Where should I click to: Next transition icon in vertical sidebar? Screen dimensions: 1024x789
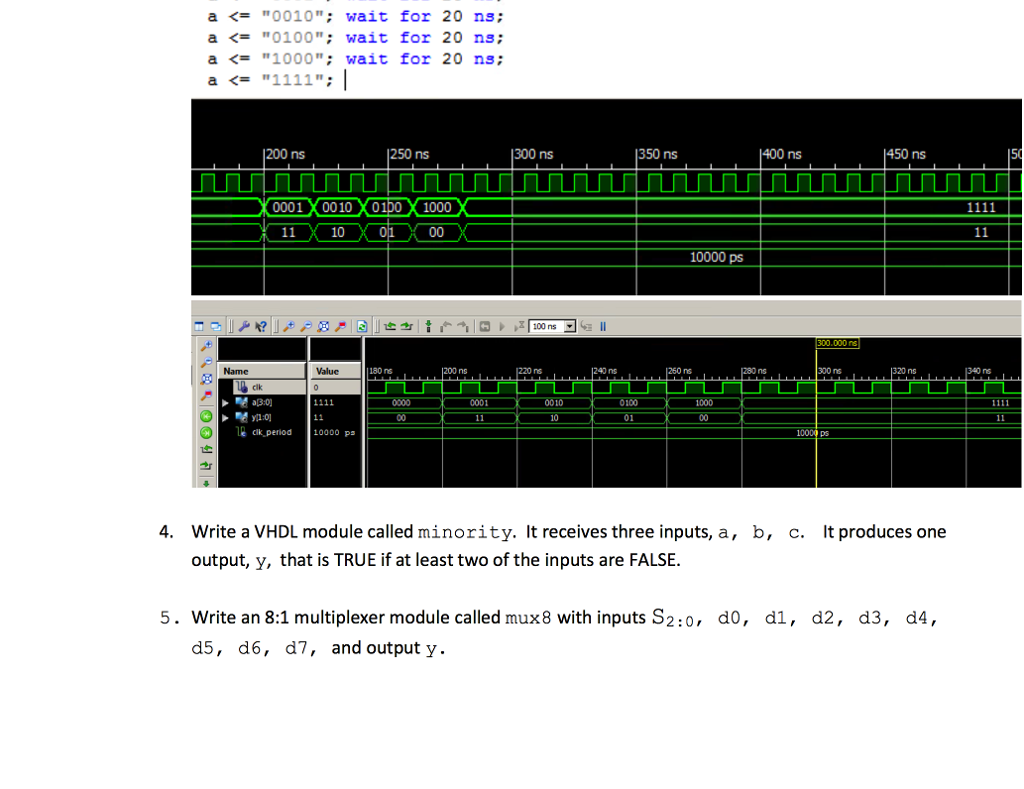tap(206, 466)
